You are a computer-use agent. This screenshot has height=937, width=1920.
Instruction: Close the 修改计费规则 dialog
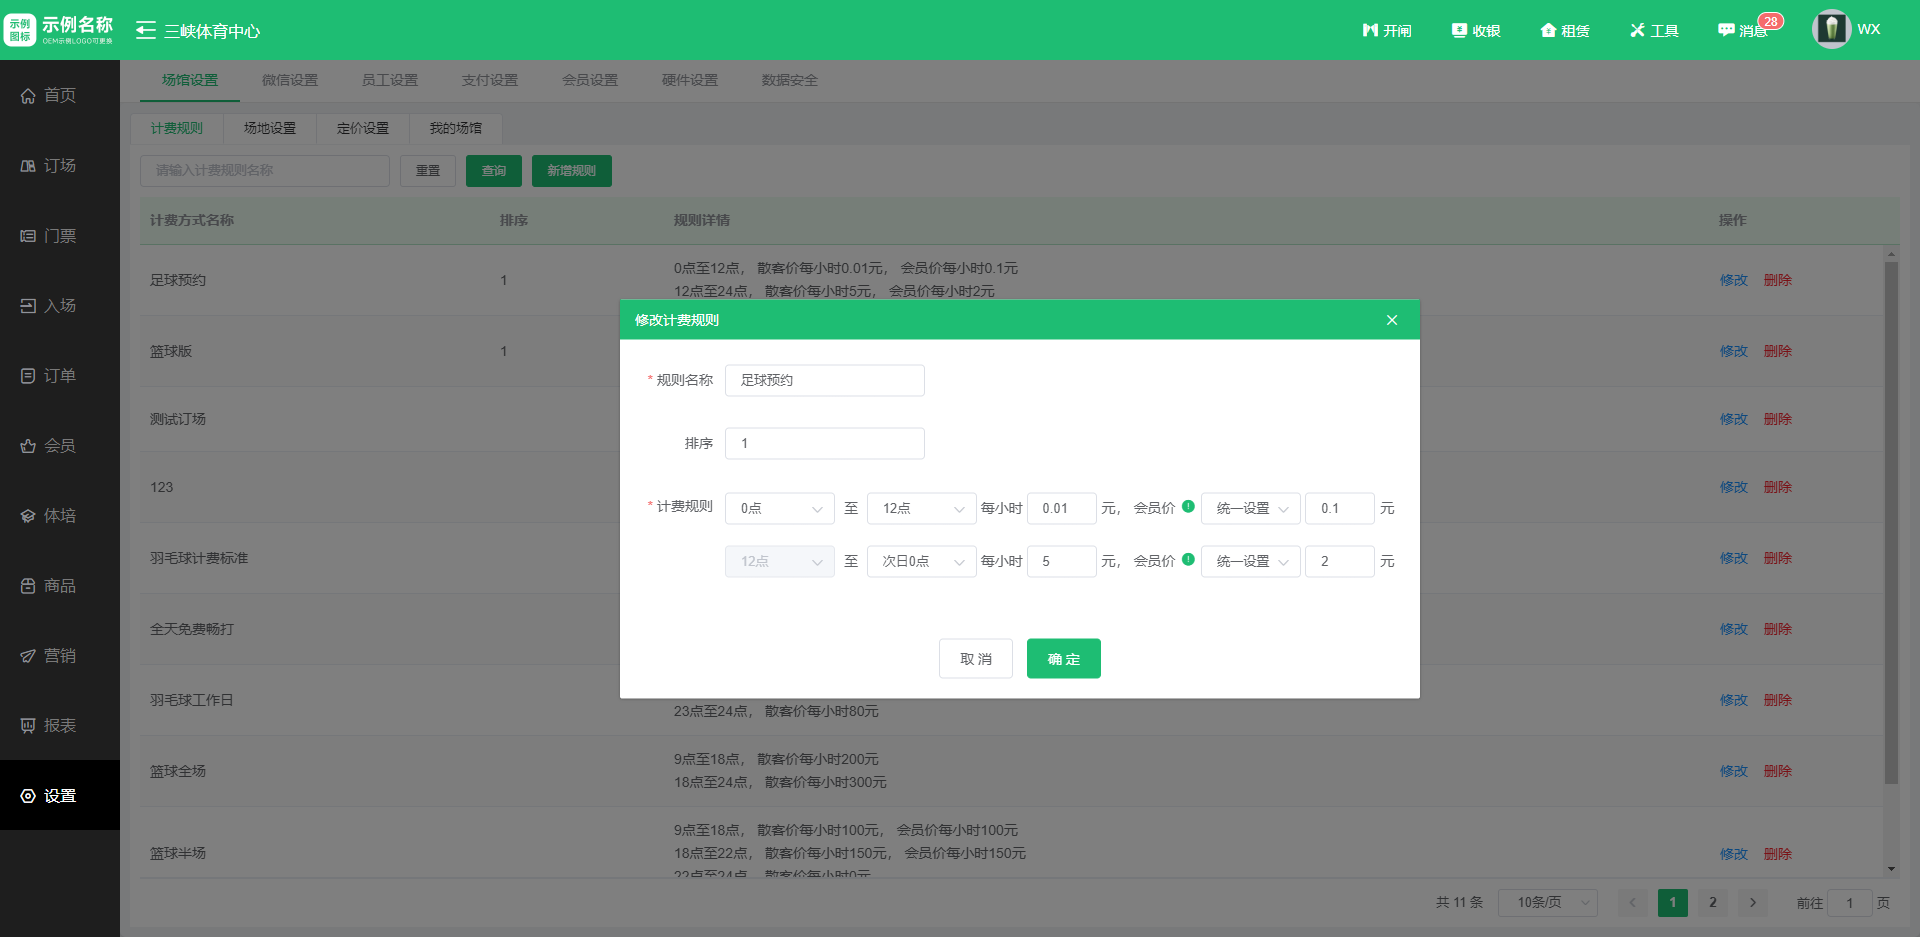pos(1391,320)
